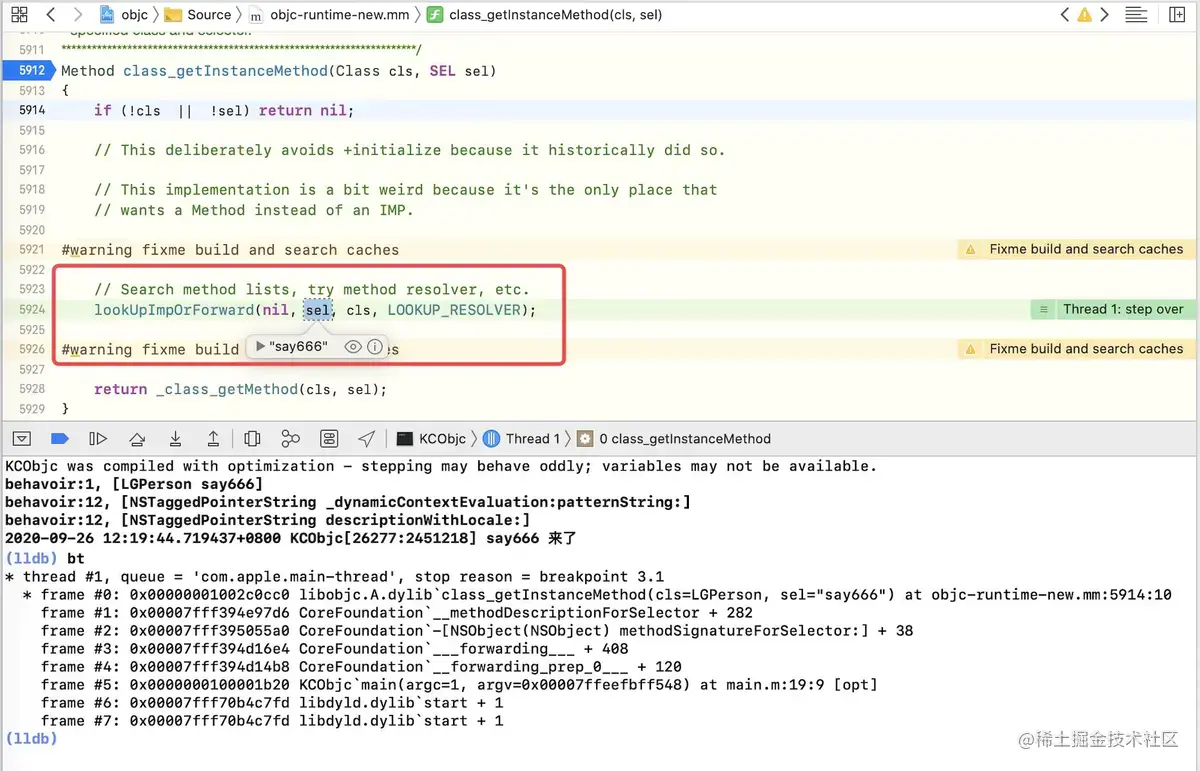
Task: Select the objc project breadcrumb
Action: pyautogui.click(x=125, y=15)
